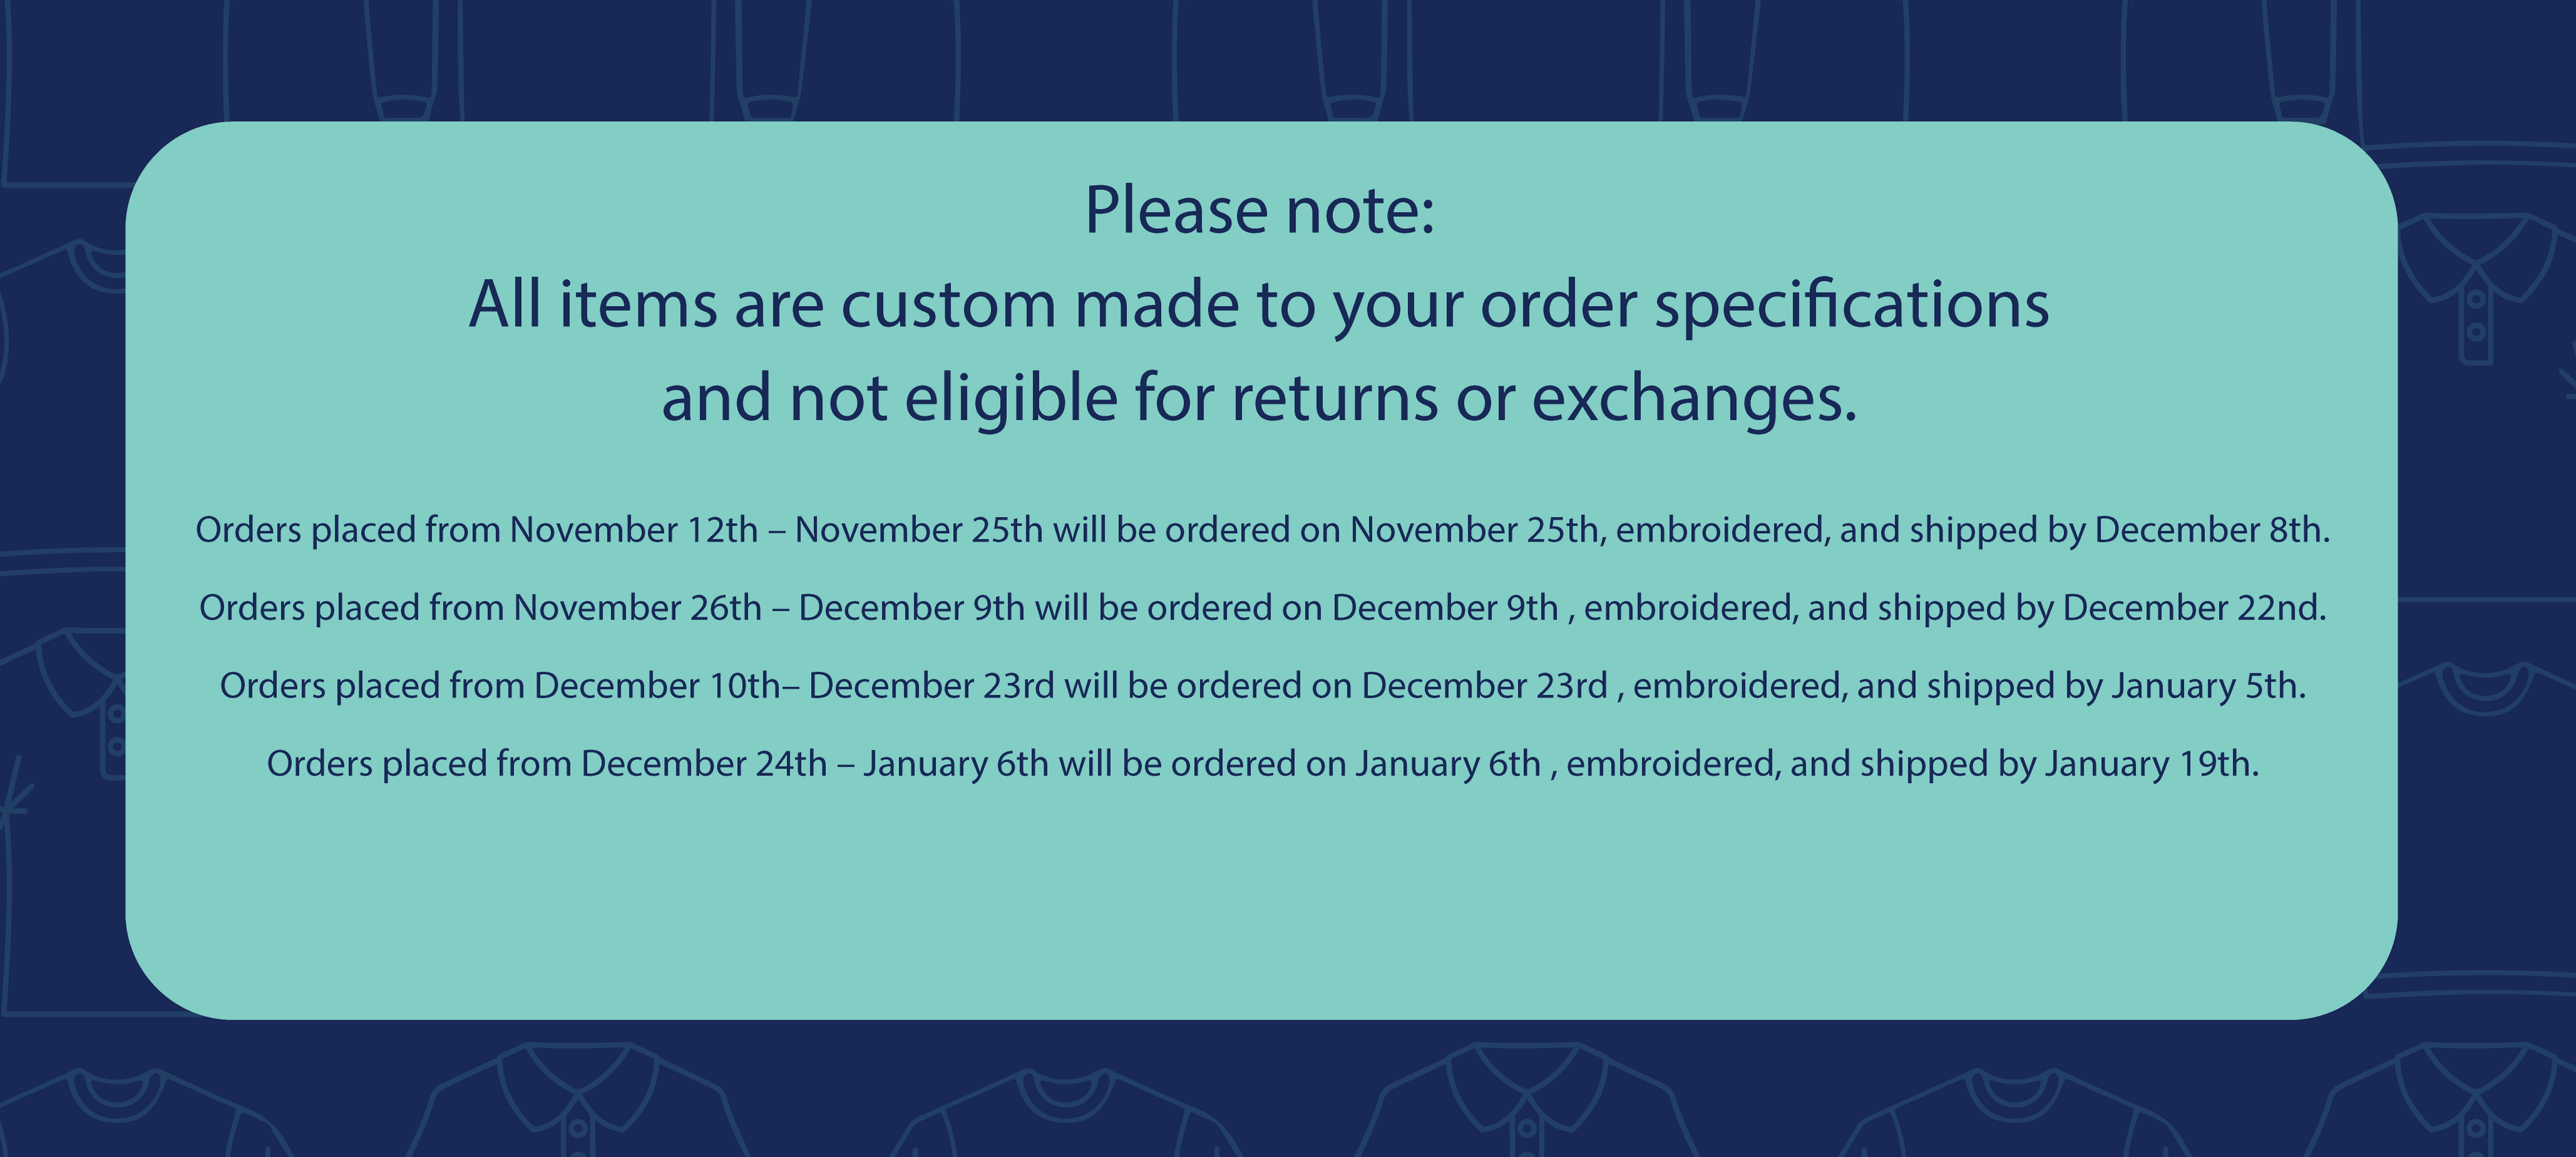2576x1157 pixels.
Task: Click the December 24th – January 6th order line
Action: click(x=1262, y=764)
